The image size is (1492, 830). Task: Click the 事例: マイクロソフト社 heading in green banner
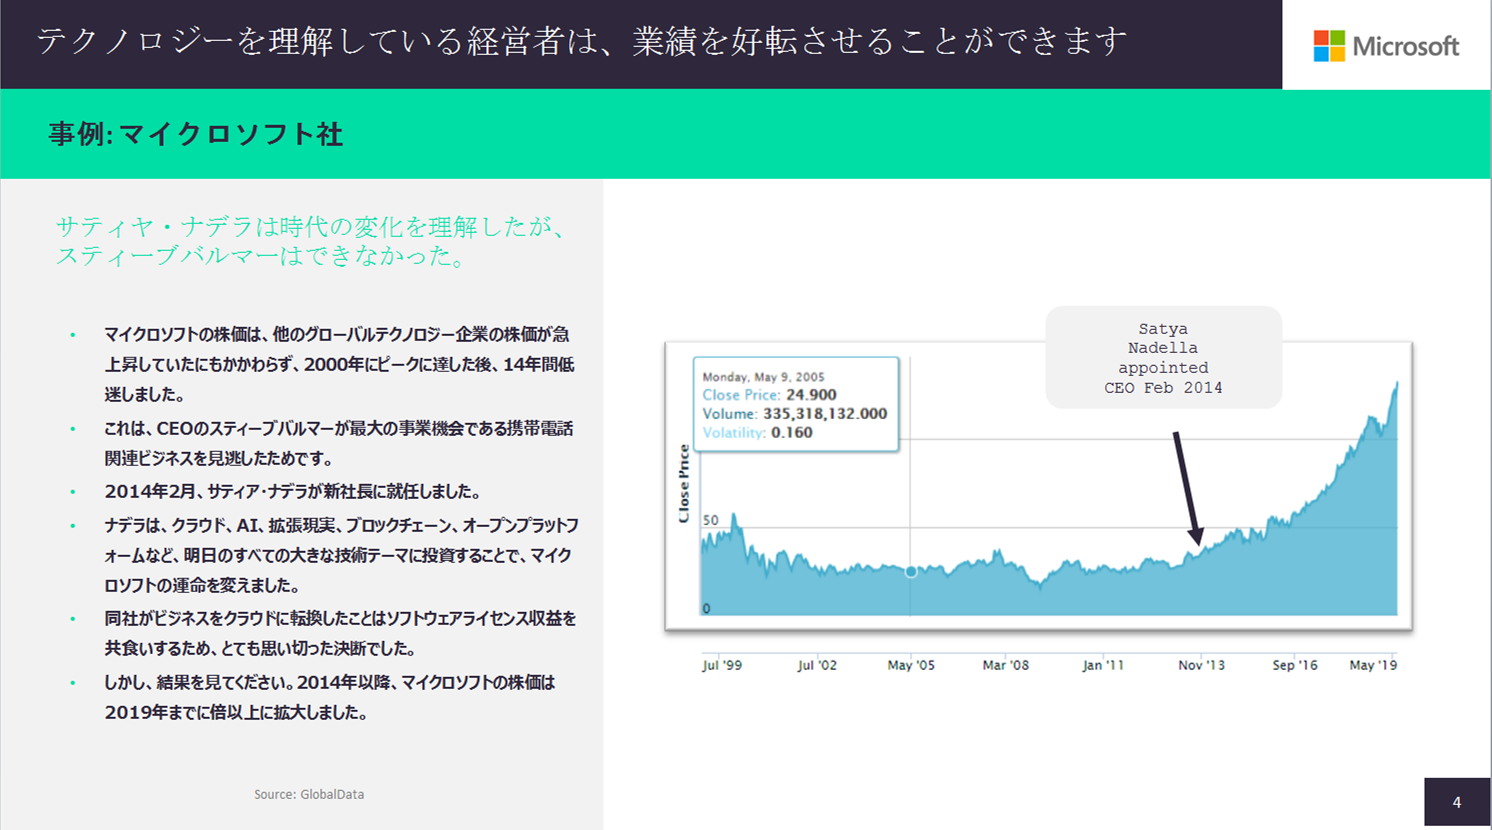[196, 134]
